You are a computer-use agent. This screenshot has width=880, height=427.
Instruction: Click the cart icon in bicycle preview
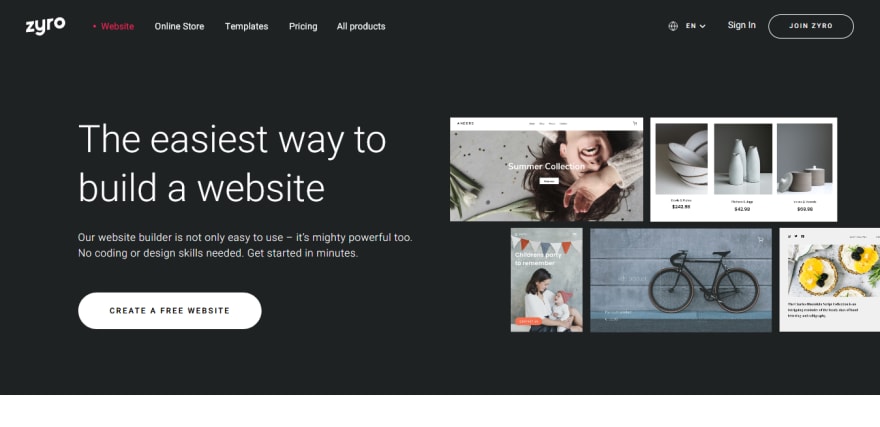(x=760, y=240)
